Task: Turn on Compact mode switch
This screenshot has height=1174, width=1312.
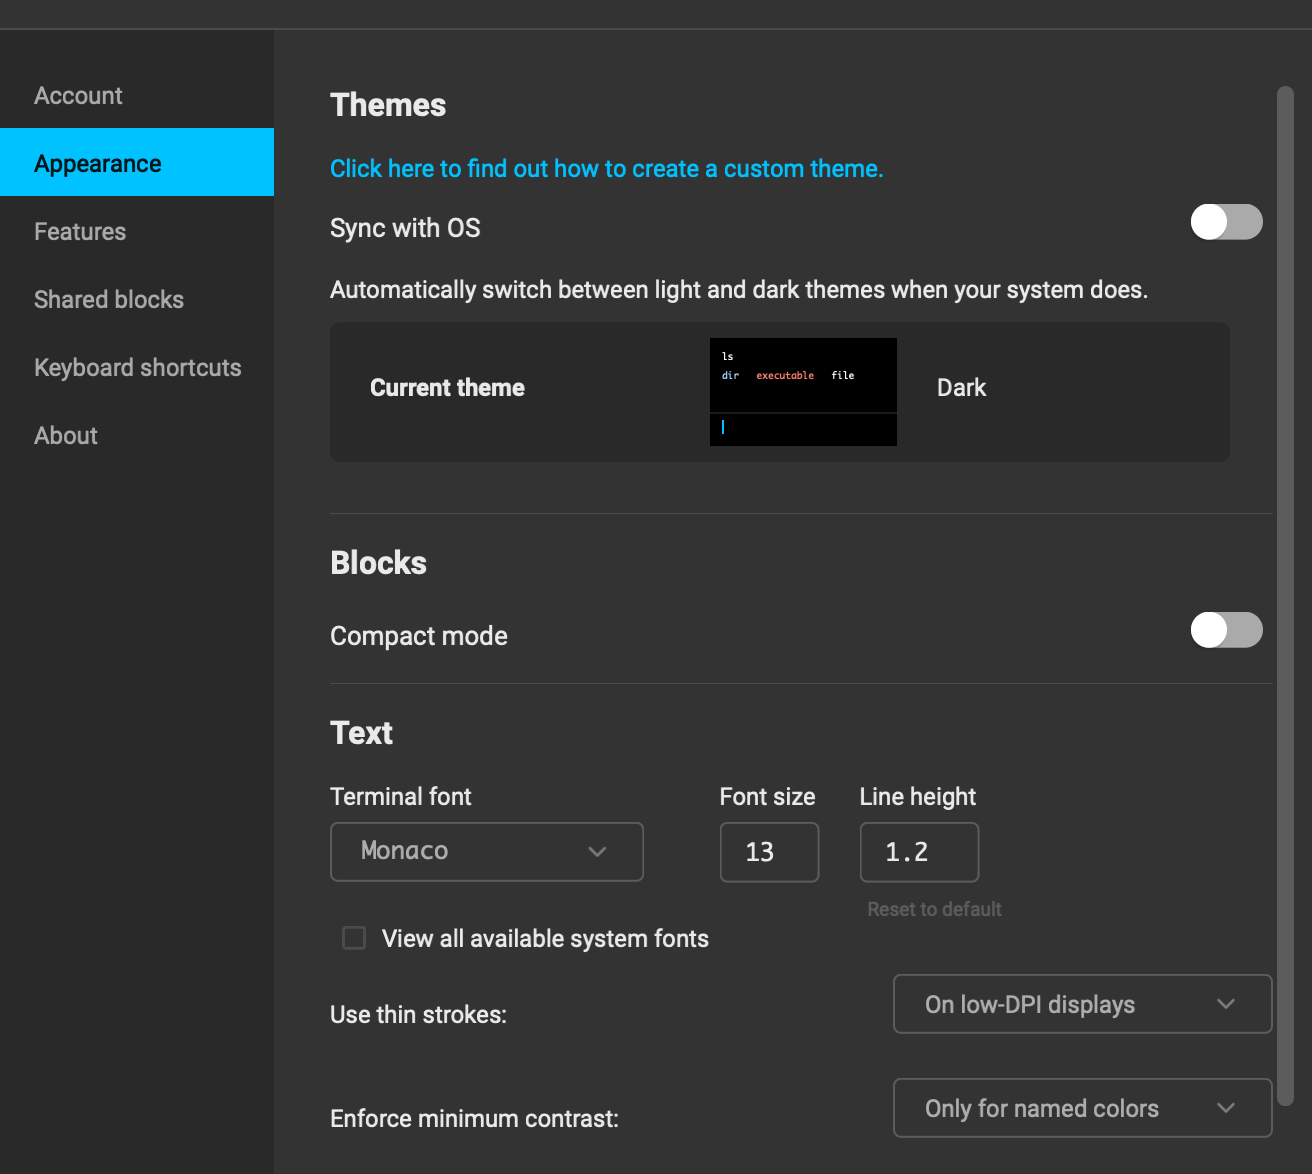Action: [x=1226, y=630]
